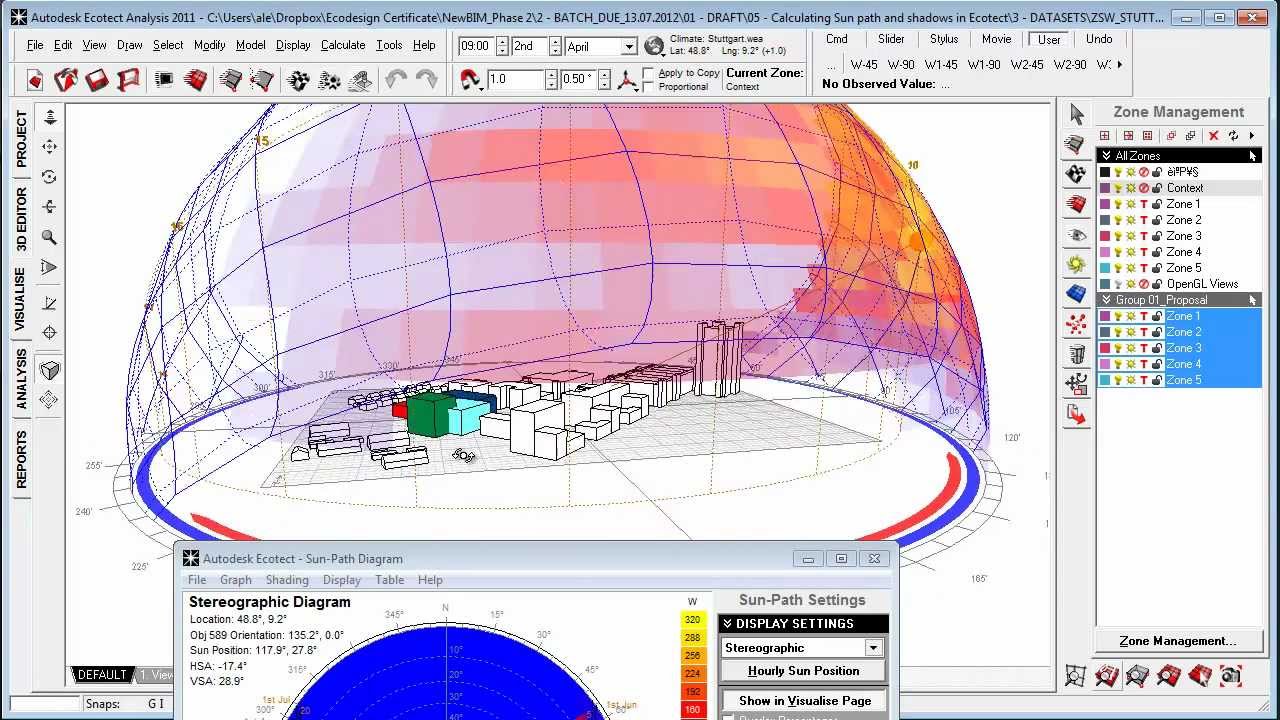Expand more zone toolbar options arrow
Viewport: 1280px width, 720px height.
pos(1251,136)
